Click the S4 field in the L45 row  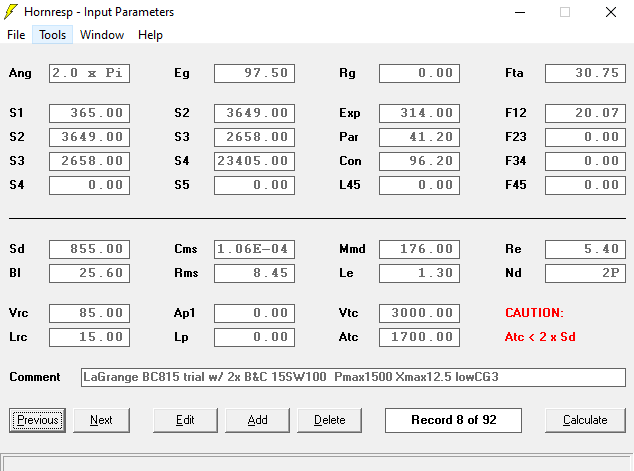(89, 185)
